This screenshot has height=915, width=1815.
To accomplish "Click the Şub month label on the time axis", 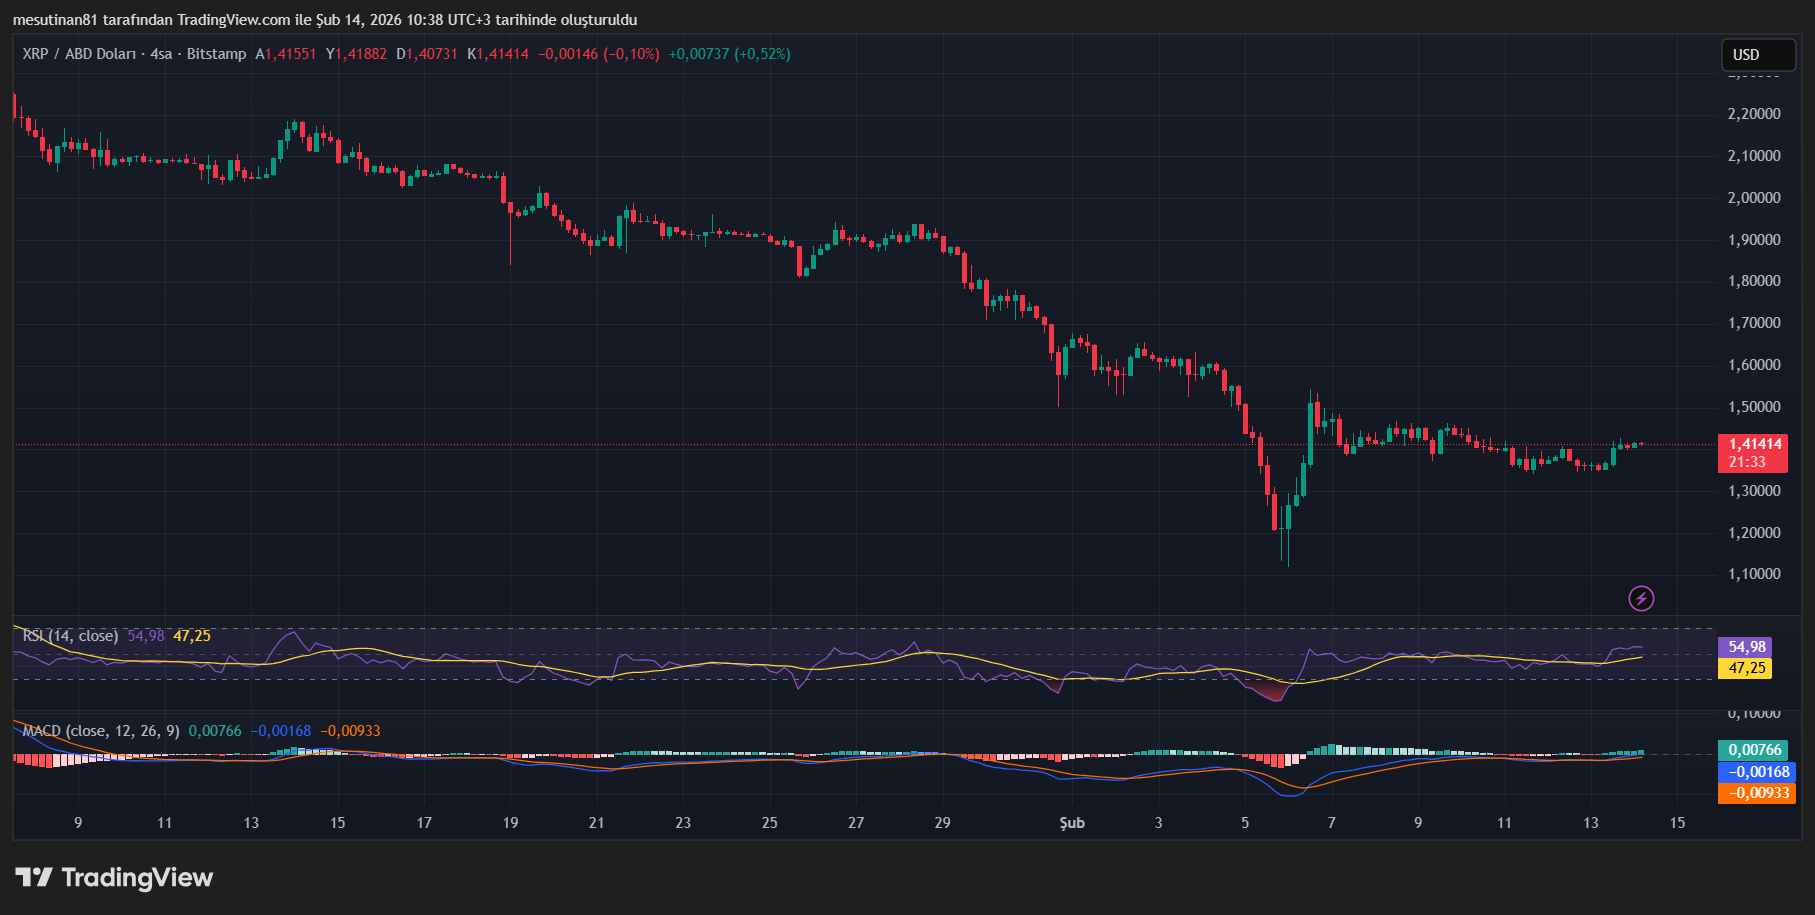I will [1071, 823].
